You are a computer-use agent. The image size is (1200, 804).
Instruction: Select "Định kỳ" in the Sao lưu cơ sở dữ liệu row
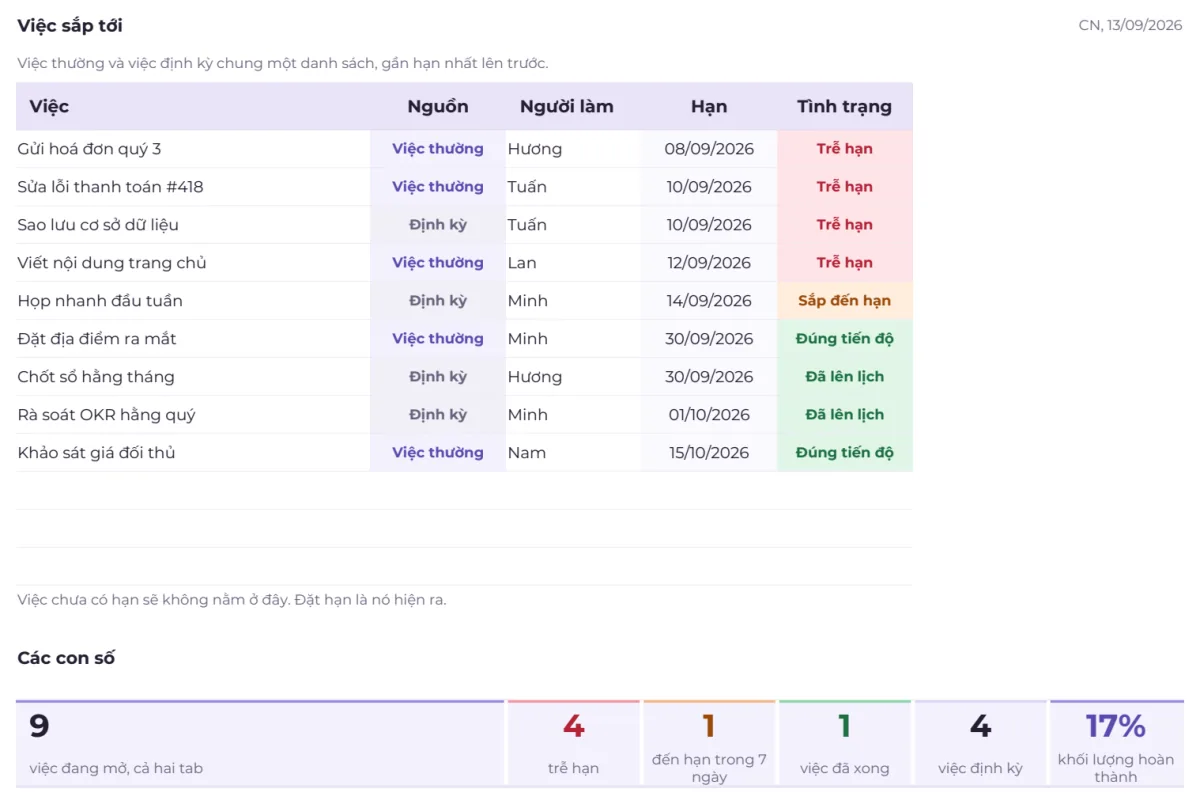438,225
